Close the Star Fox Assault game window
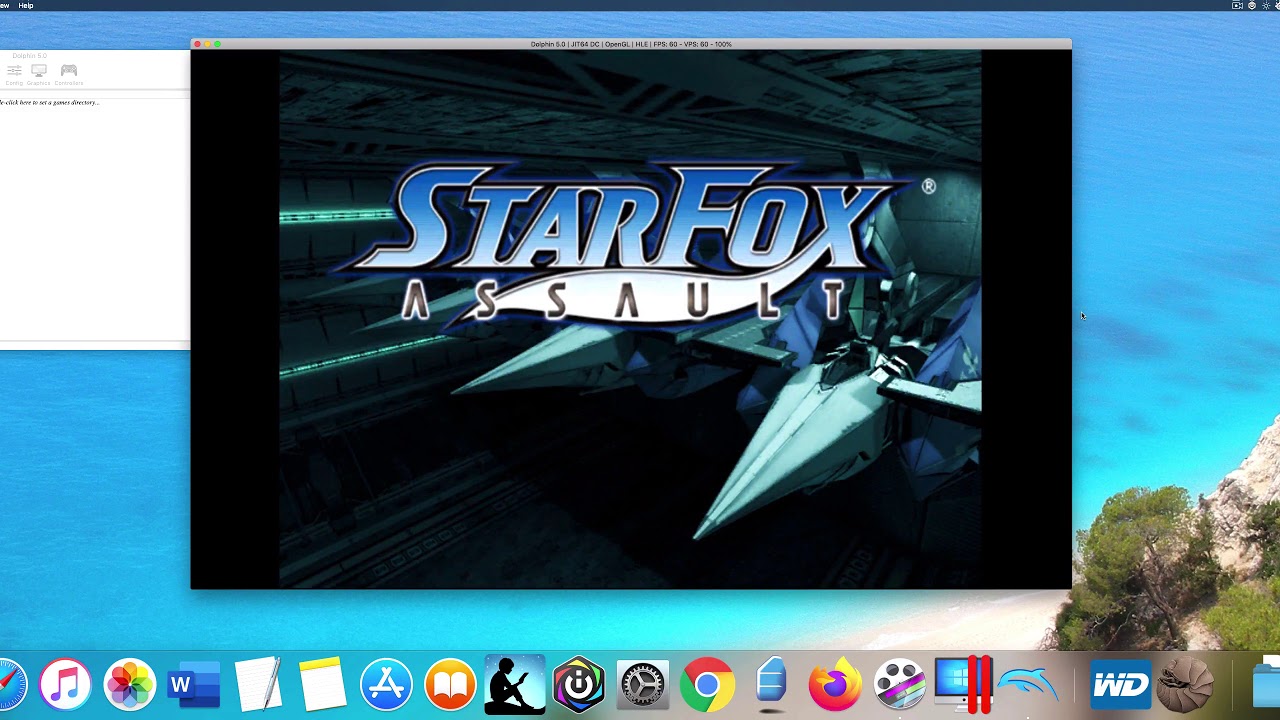This screenshot has width=1280, height=720. [197, 44]
